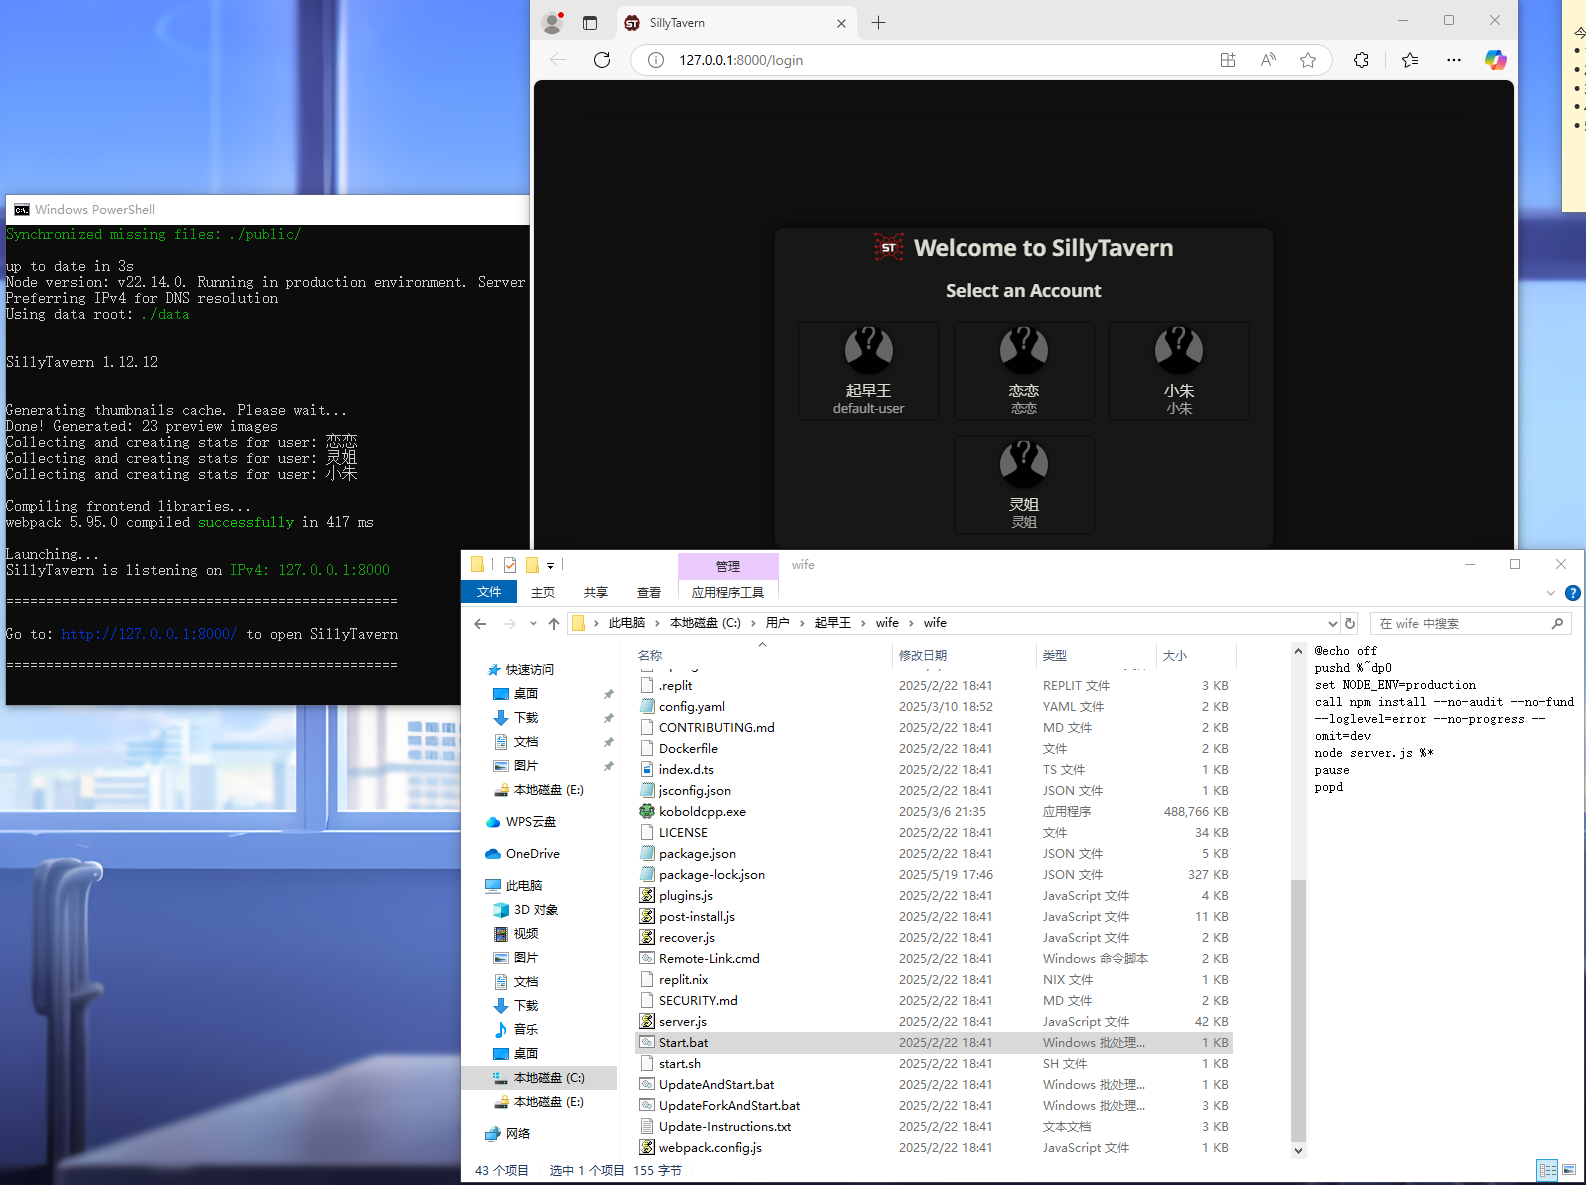Click the browser address bar URL
This screenshot has height=1185, width=1586.
pyautogui.click(x=741, y=60)
